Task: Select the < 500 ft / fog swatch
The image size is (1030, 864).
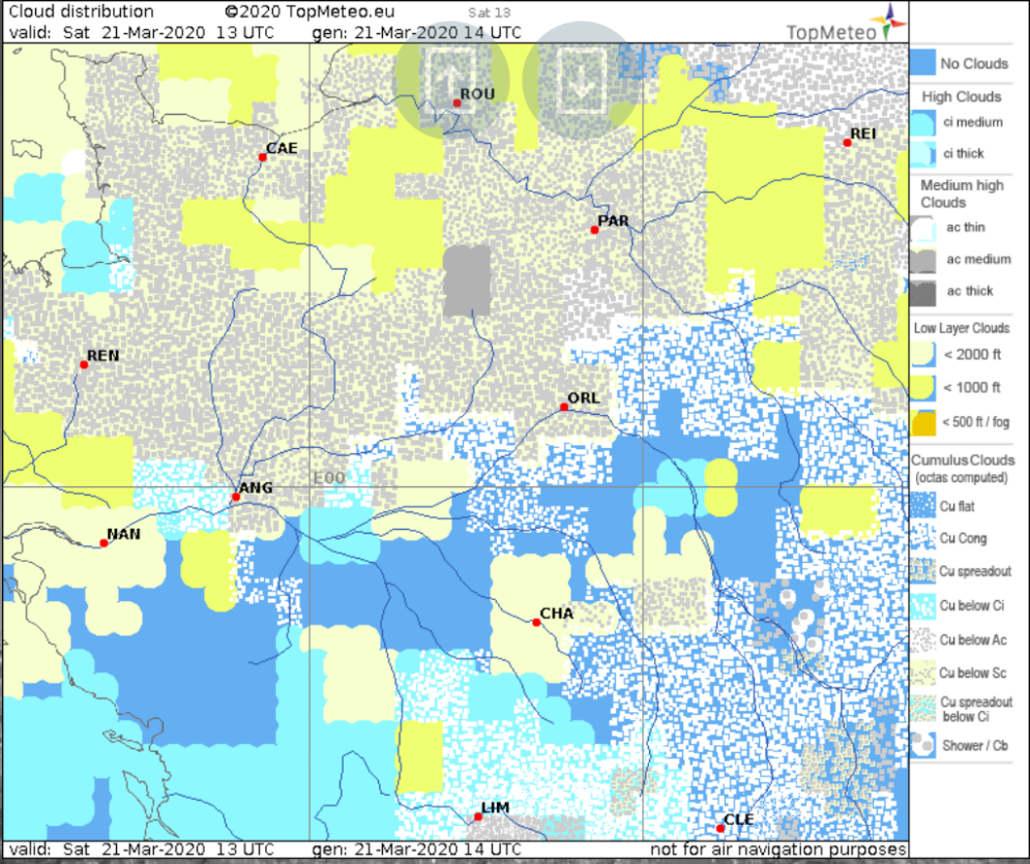Action: pyautogui.click(x=922, y=422)
